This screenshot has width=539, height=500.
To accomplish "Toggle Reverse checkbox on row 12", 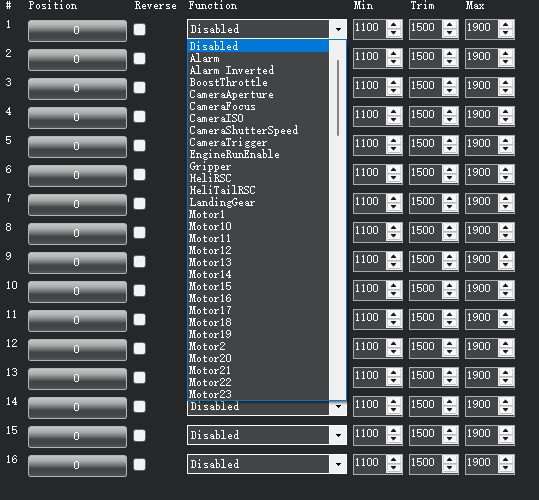I will click(140, 348).
